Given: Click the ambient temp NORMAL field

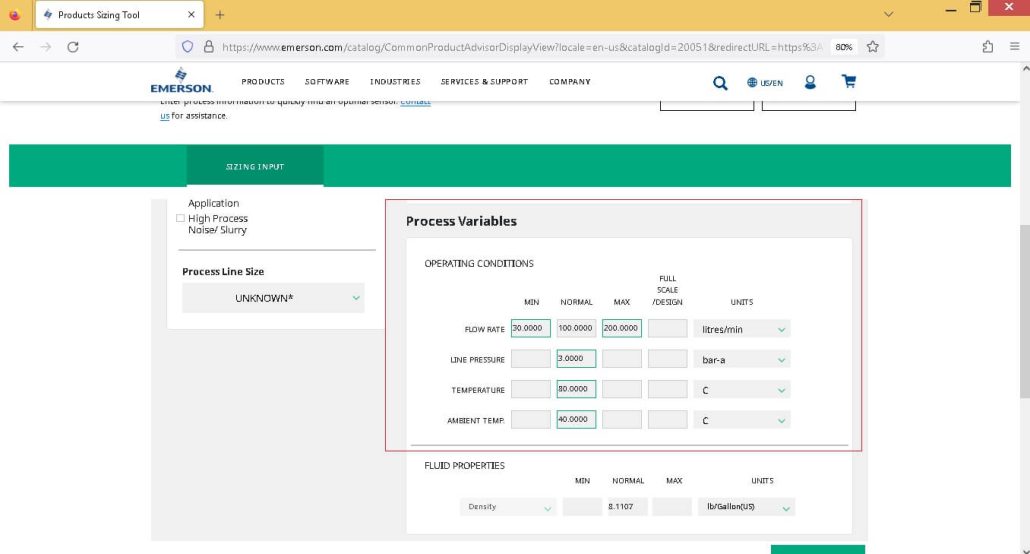Looking at the screenshot, I should pos(576,419).
